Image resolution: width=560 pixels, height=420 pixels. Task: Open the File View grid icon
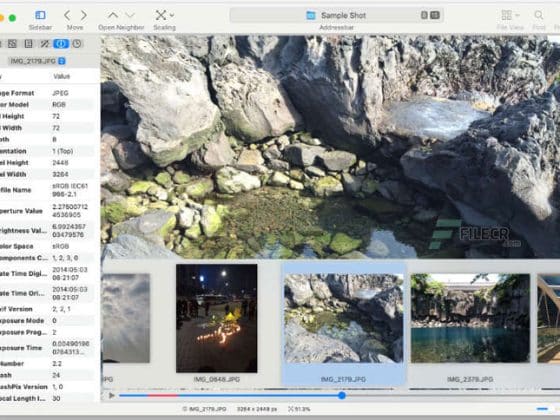(506, 15)
